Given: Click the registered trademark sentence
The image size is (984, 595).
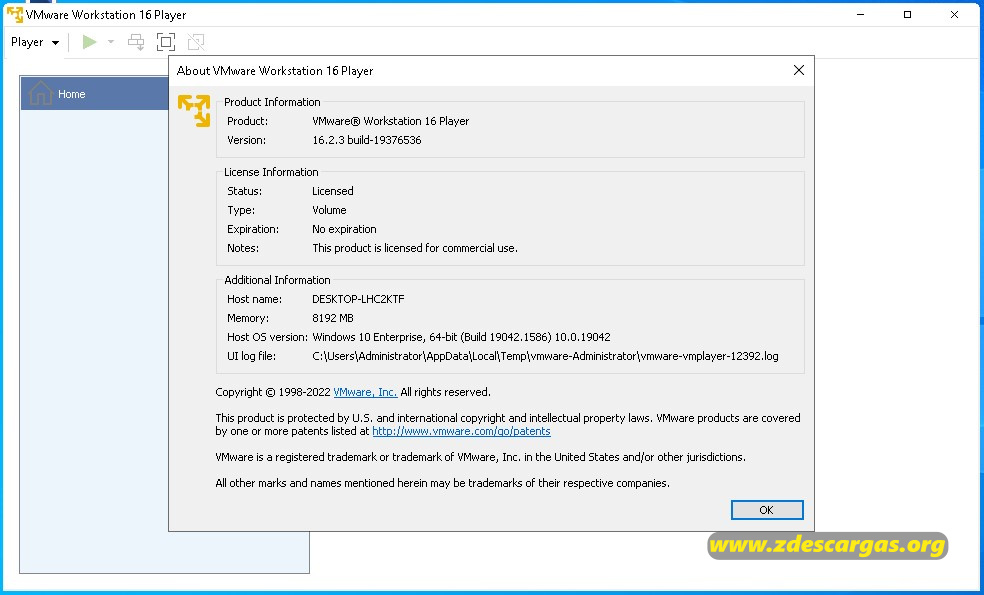Looking at the screenshot, I should 481,458.
